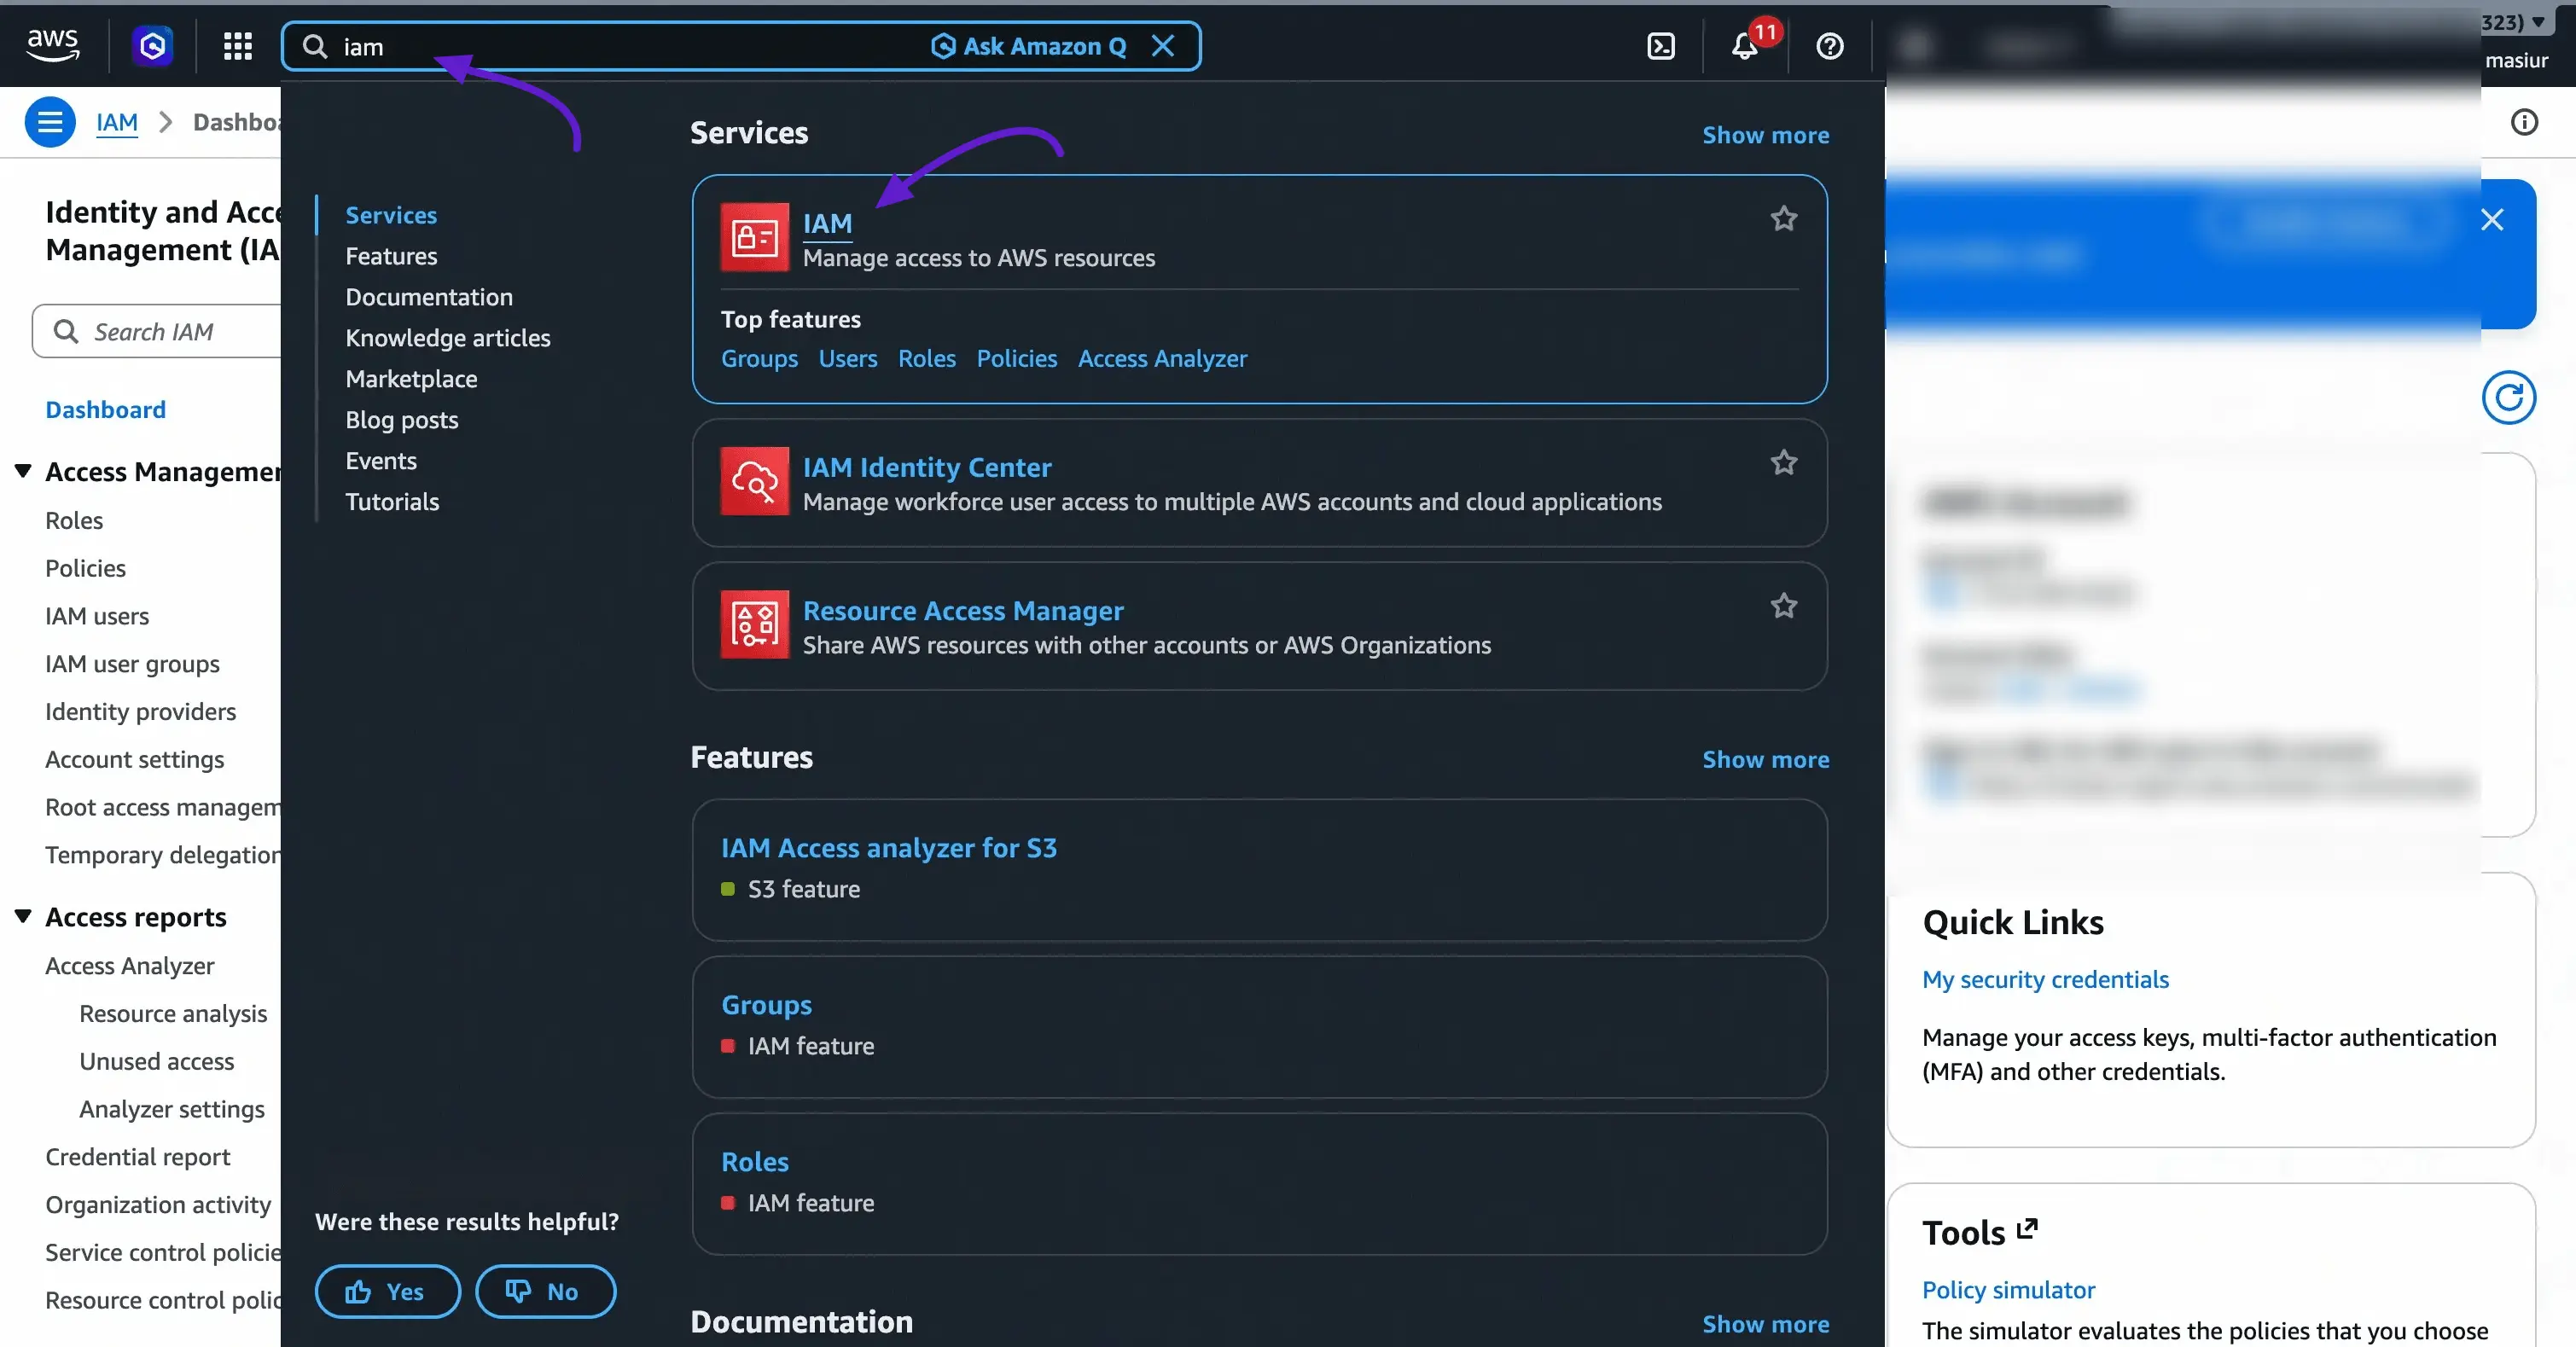This screenshot has height=1347, width=2576.
Task: Open the services grid menu icon
Action: pyautogui.click(x=237, y=46)
